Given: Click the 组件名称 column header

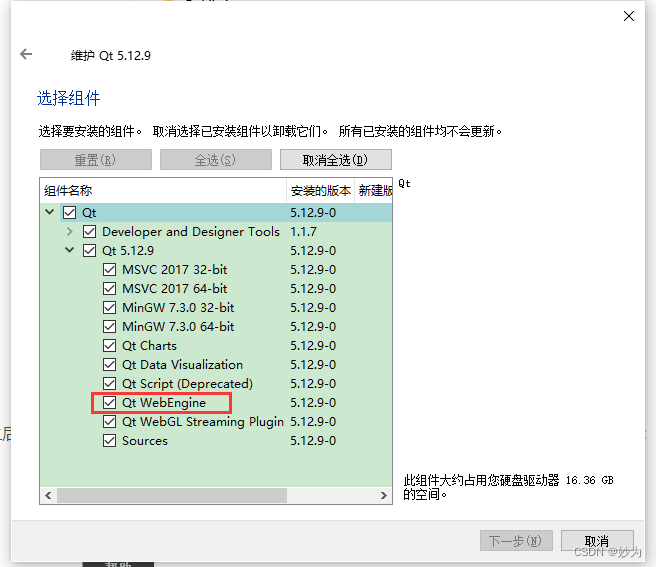Looking at the screenshot, I should click(x=163, y=191).
